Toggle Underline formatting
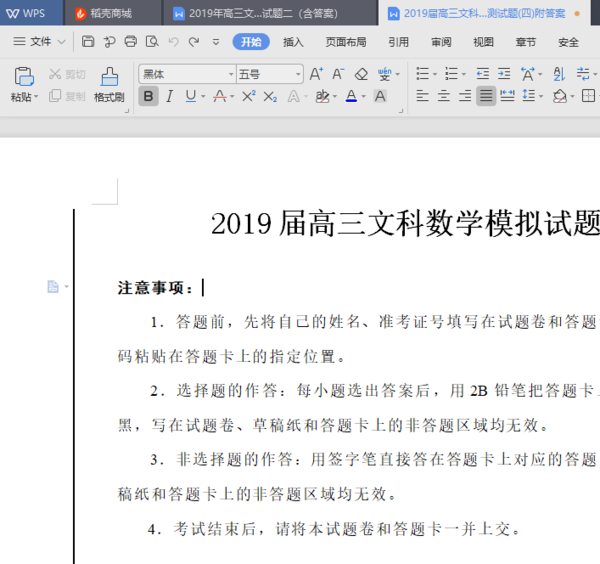Image resolution: width=600 pixels, height=564 pixels. [191, 96]
